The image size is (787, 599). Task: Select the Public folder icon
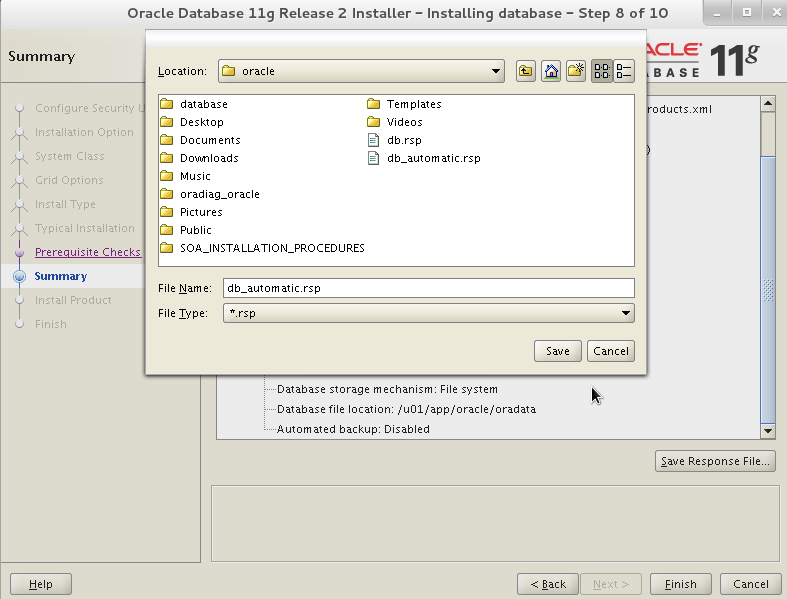point(167,230)
